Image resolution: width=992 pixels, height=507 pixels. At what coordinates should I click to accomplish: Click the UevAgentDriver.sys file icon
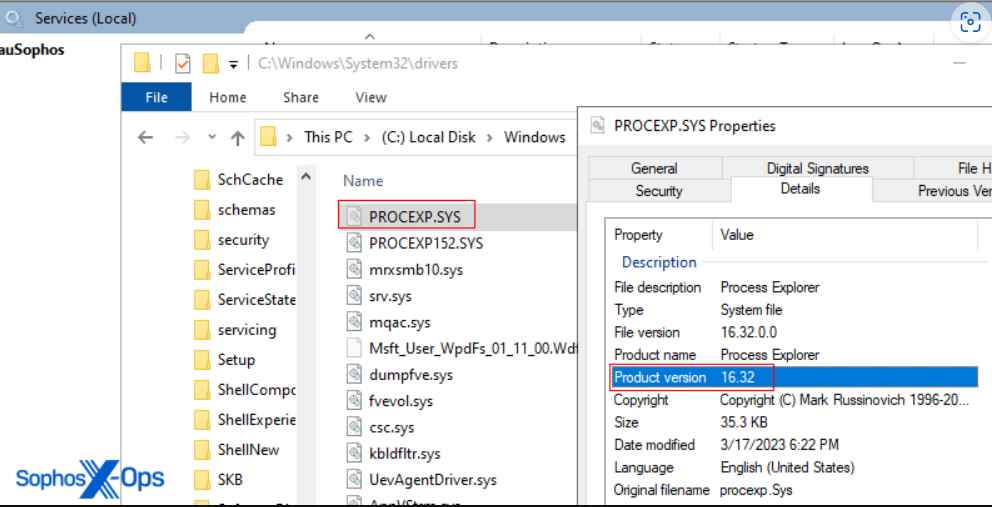pos(354,479)
